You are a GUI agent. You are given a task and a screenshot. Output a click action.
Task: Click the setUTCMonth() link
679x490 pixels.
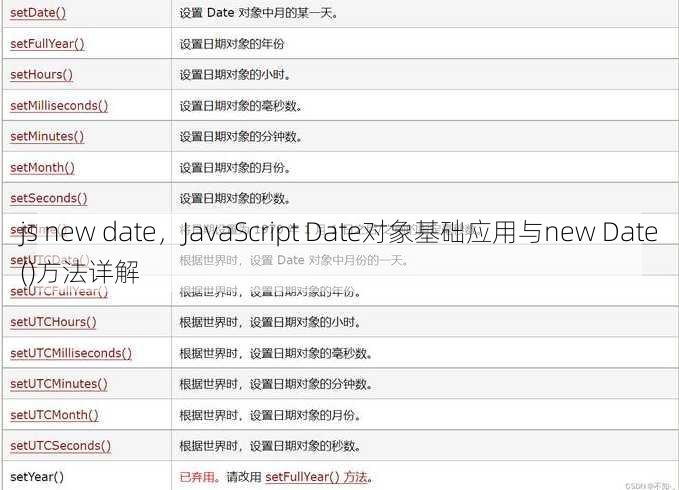coord(55,415)
